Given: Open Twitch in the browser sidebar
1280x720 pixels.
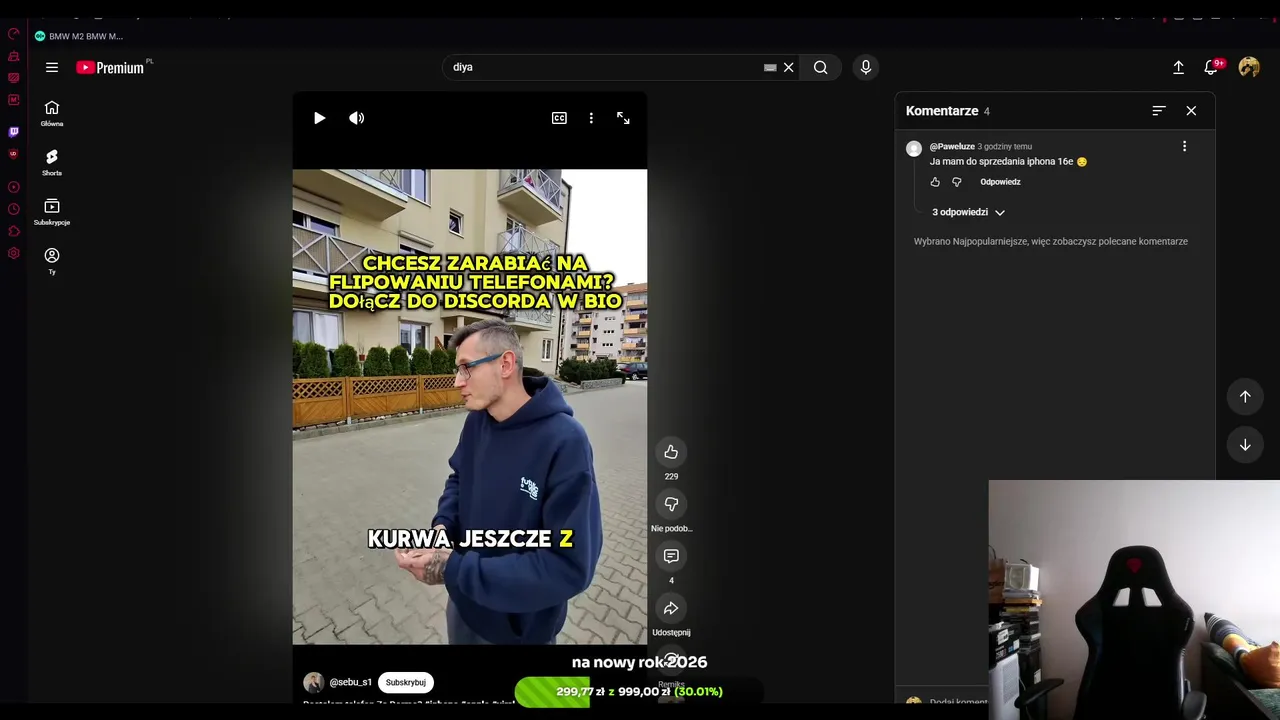Looking at the screenshot, I should pos(13,131).
